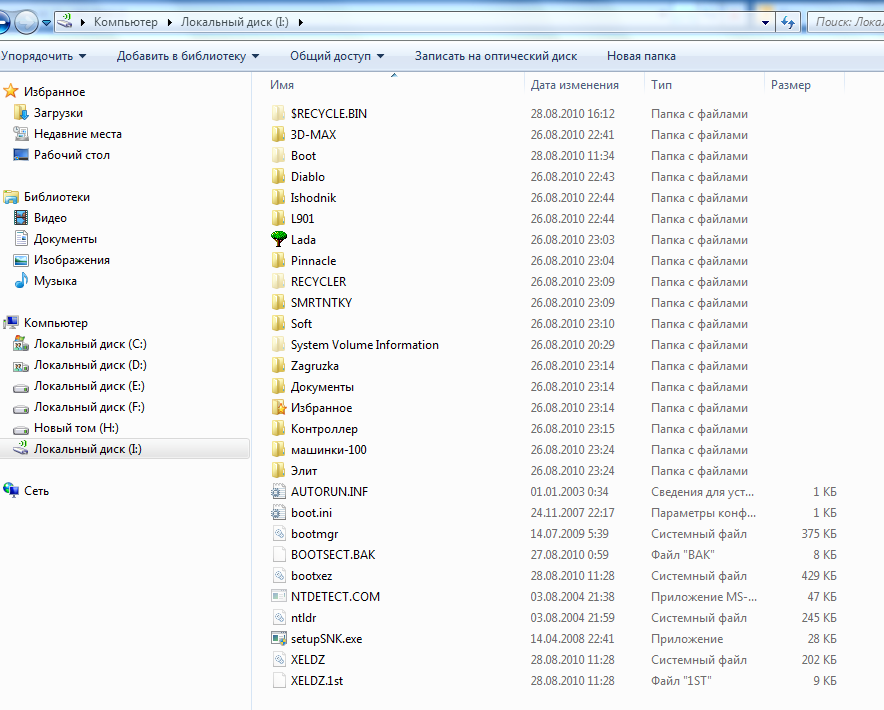Click Локальный диск (I:) breadcrumb in address bar
The height and width of the screenshot is (710, 884).
pyautogui.click(x=235, y=22)
